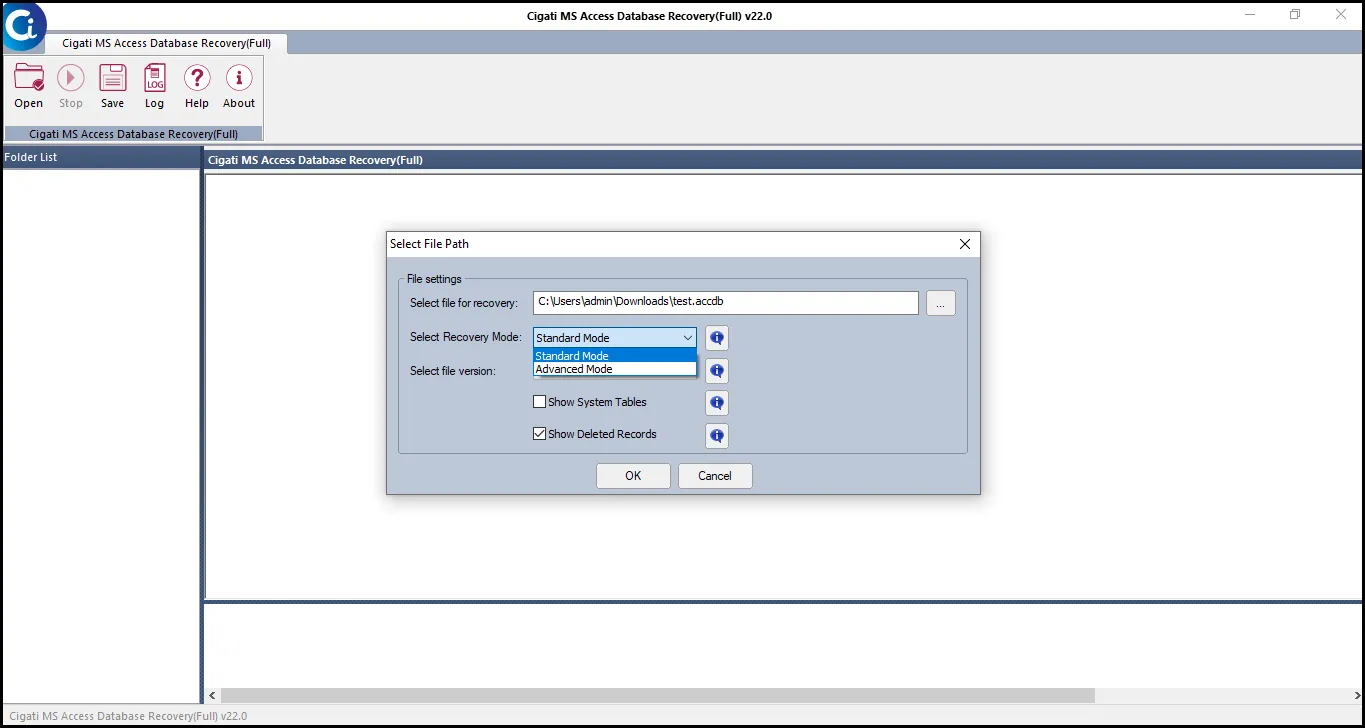Click the "Select file for recovery:" label

(x=464, y=303)
